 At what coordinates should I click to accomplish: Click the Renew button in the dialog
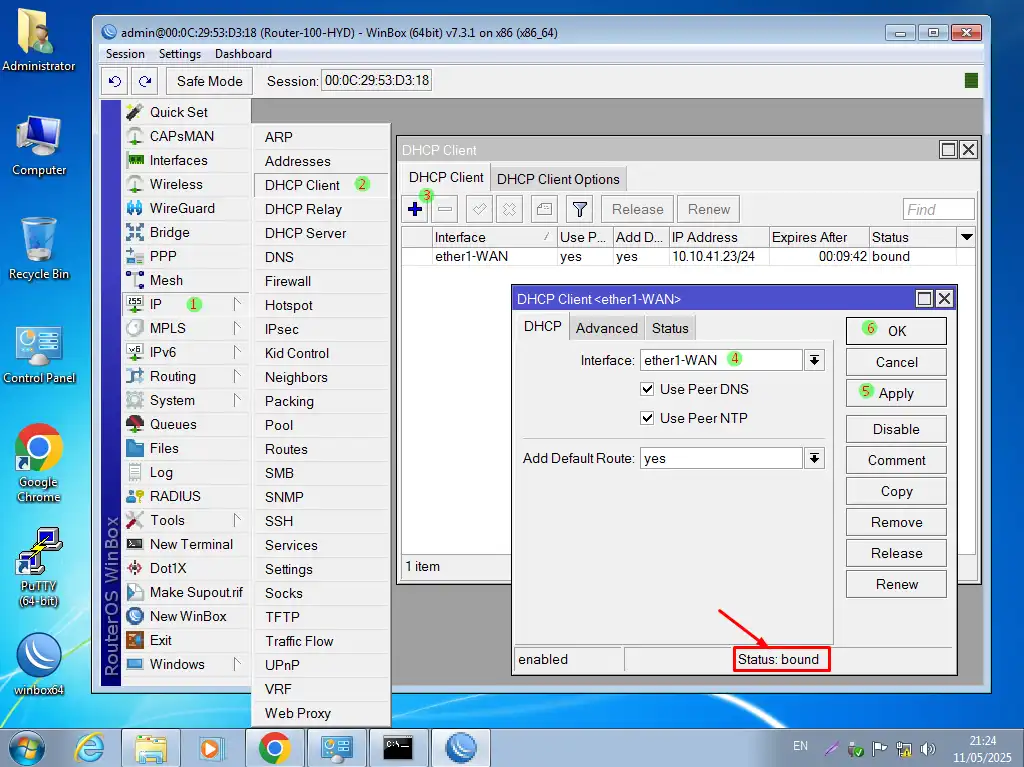(896, 584)
